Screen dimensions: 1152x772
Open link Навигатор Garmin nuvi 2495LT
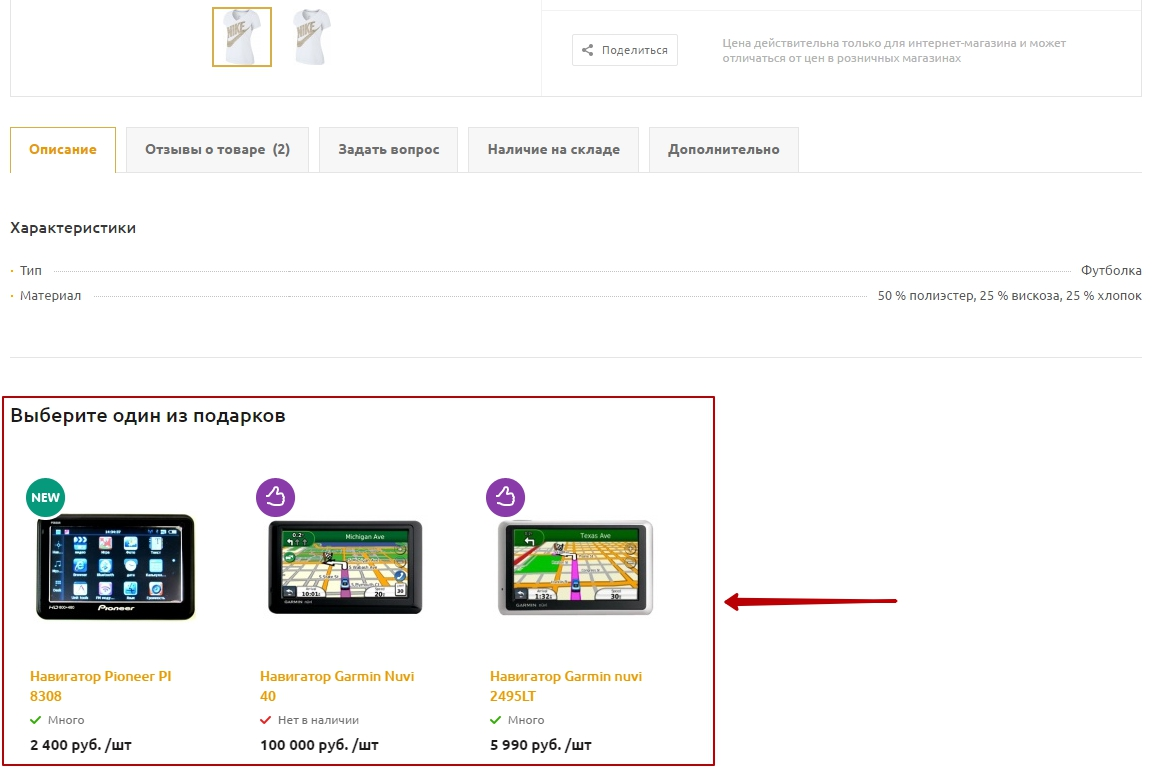coord(566,686)
